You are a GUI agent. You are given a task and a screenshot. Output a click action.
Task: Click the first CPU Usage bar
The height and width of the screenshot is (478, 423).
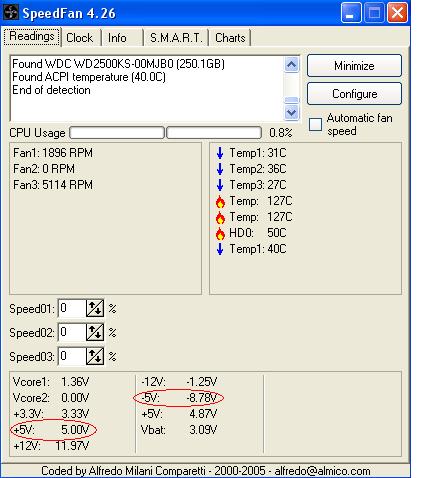coord(117,133)
